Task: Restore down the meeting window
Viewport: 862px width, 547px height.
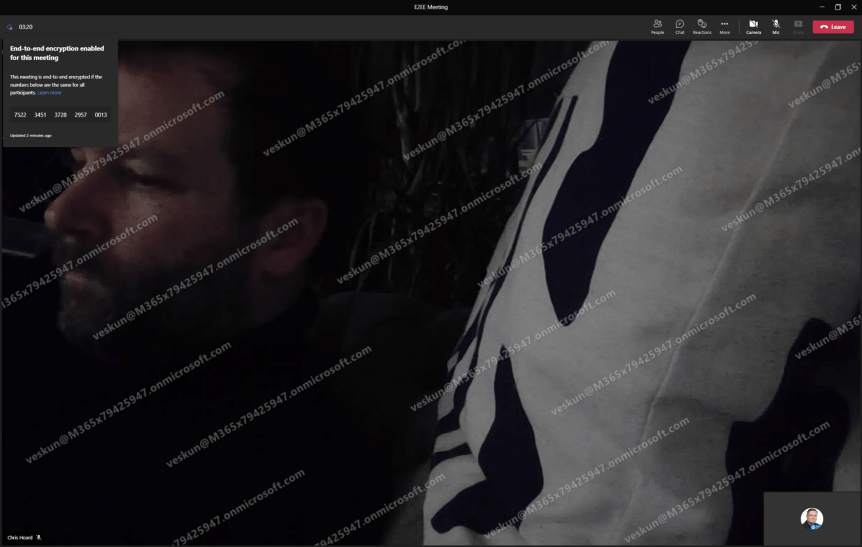Action: tap(838, 7)
